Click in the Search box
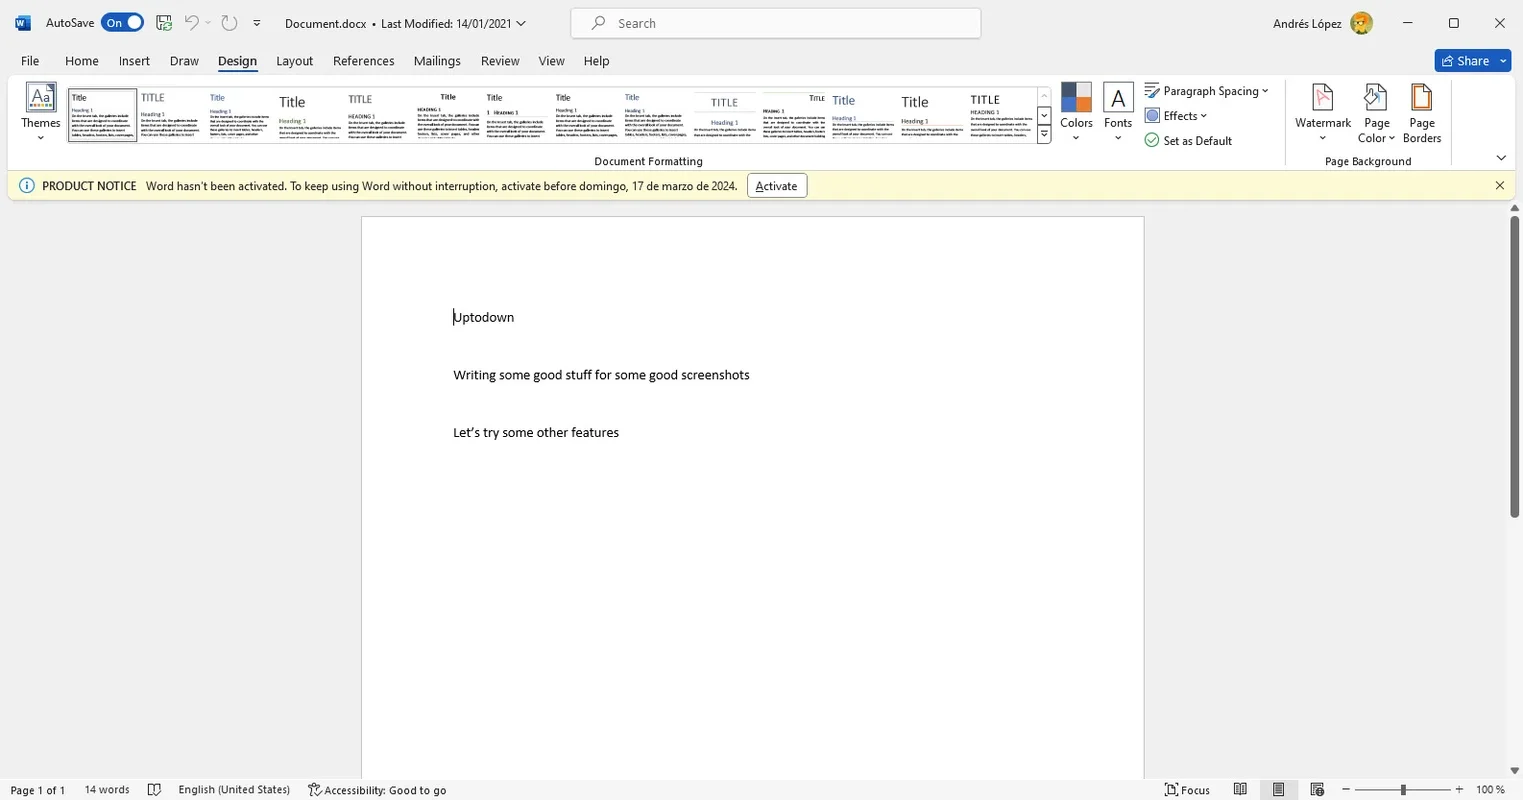The height and width of the screenshot is (800, 1523). (776, 23)
